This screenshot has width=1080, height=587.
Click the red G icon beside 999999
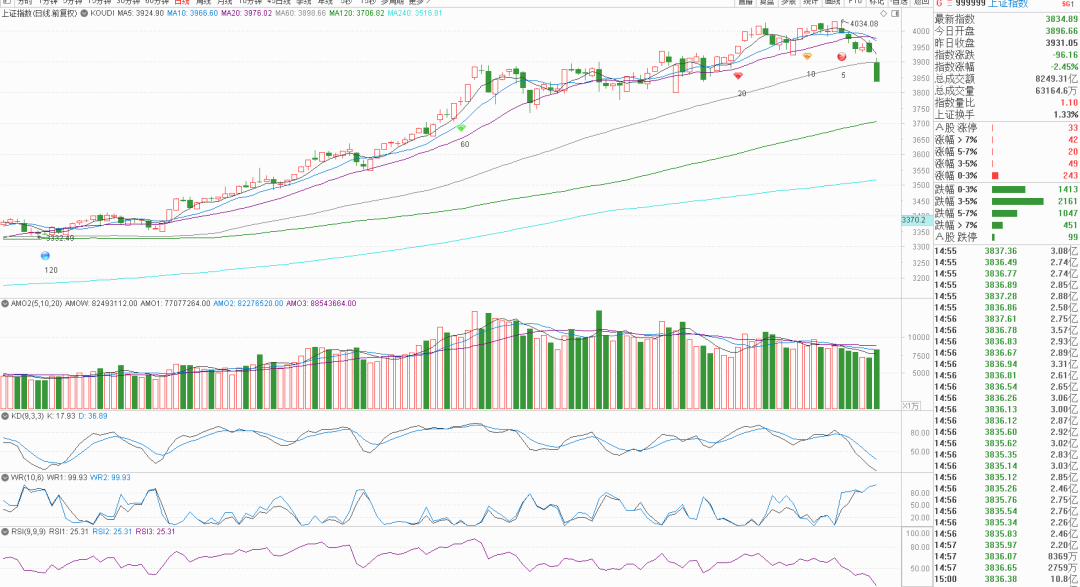(939, 3)
